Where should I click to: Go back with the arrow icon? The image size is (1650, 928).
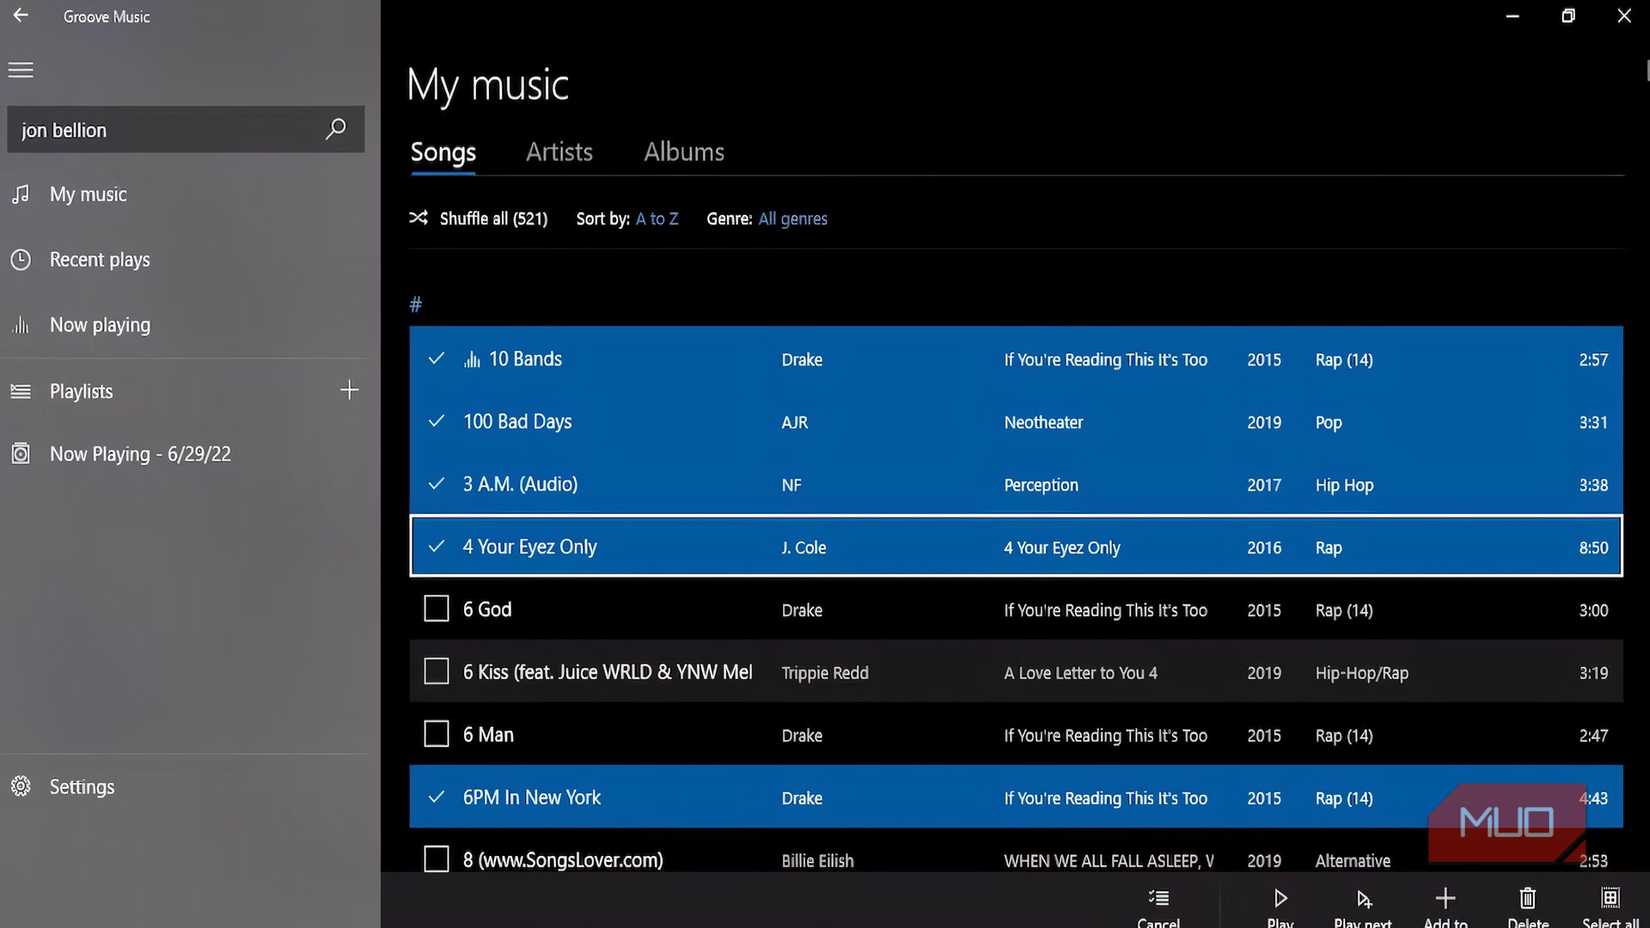[20, 15]
